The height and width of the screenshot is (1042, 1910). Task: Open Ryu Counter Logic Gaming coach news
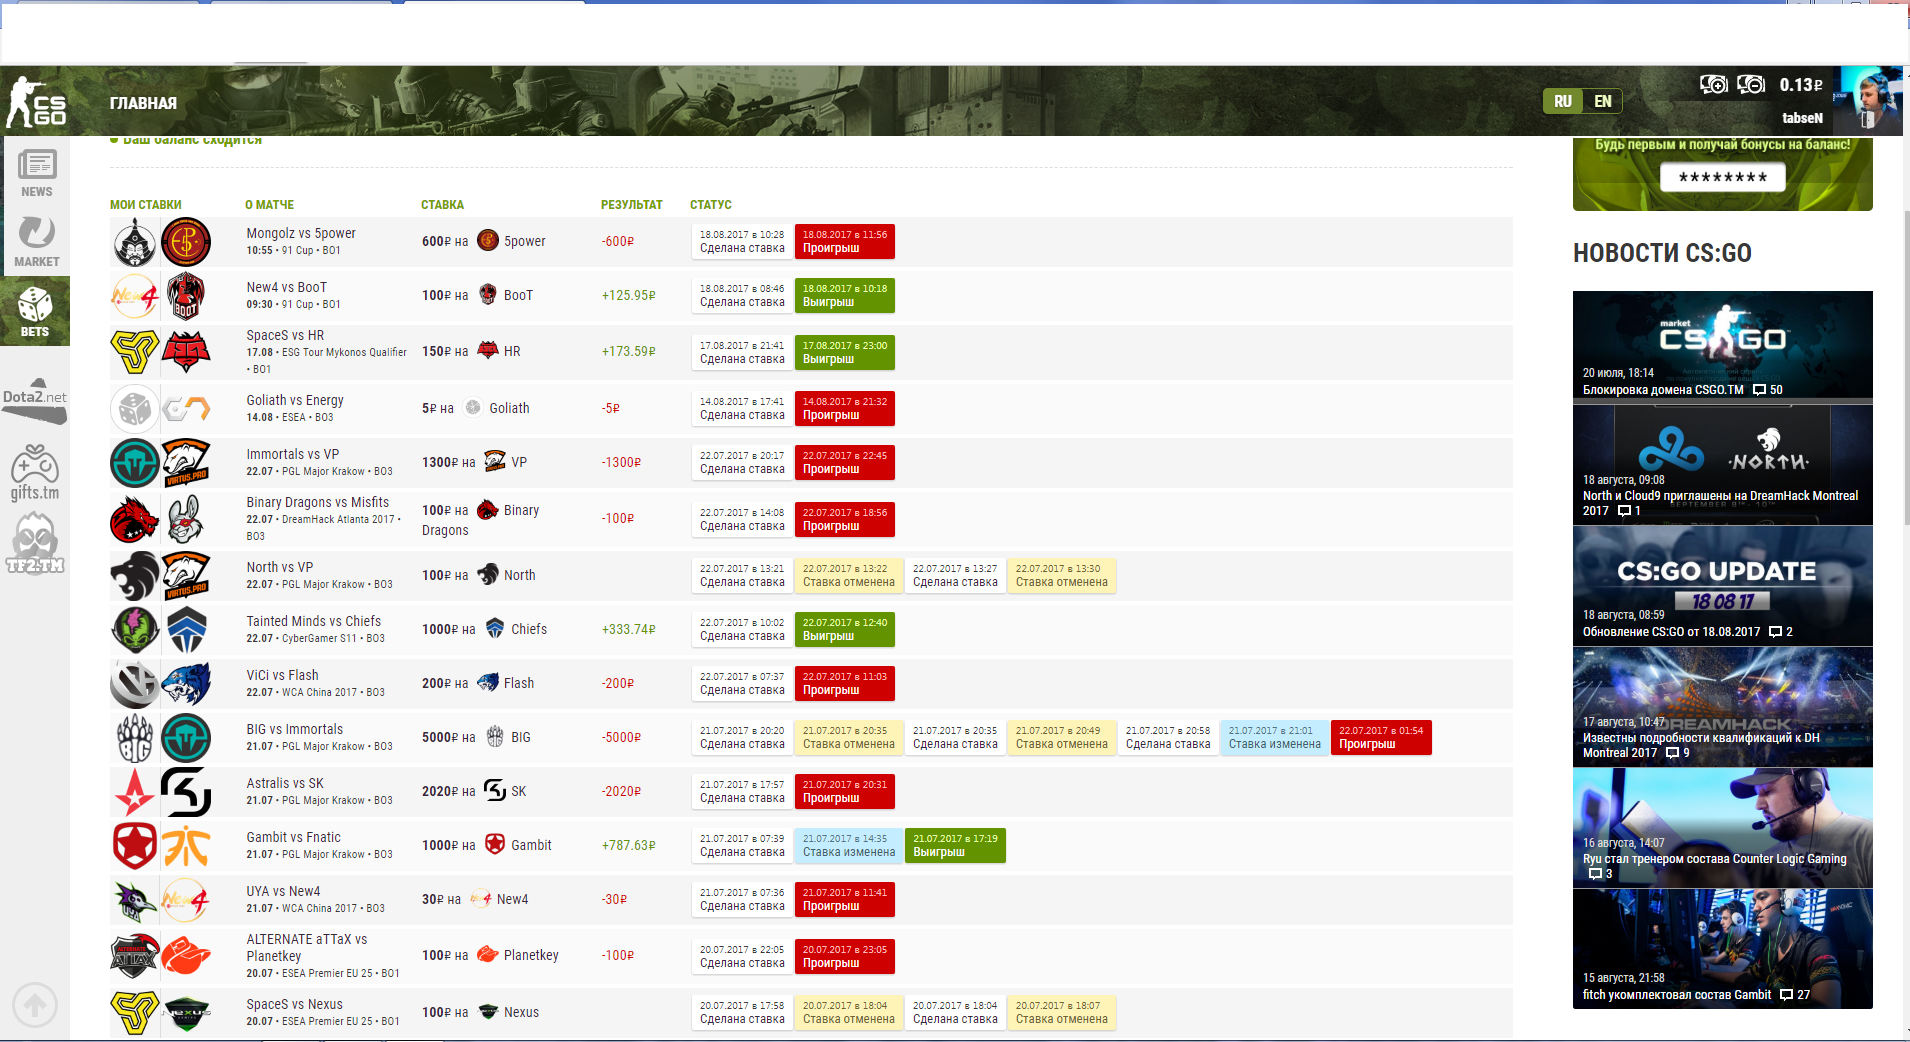click(x=1723, y=828)
